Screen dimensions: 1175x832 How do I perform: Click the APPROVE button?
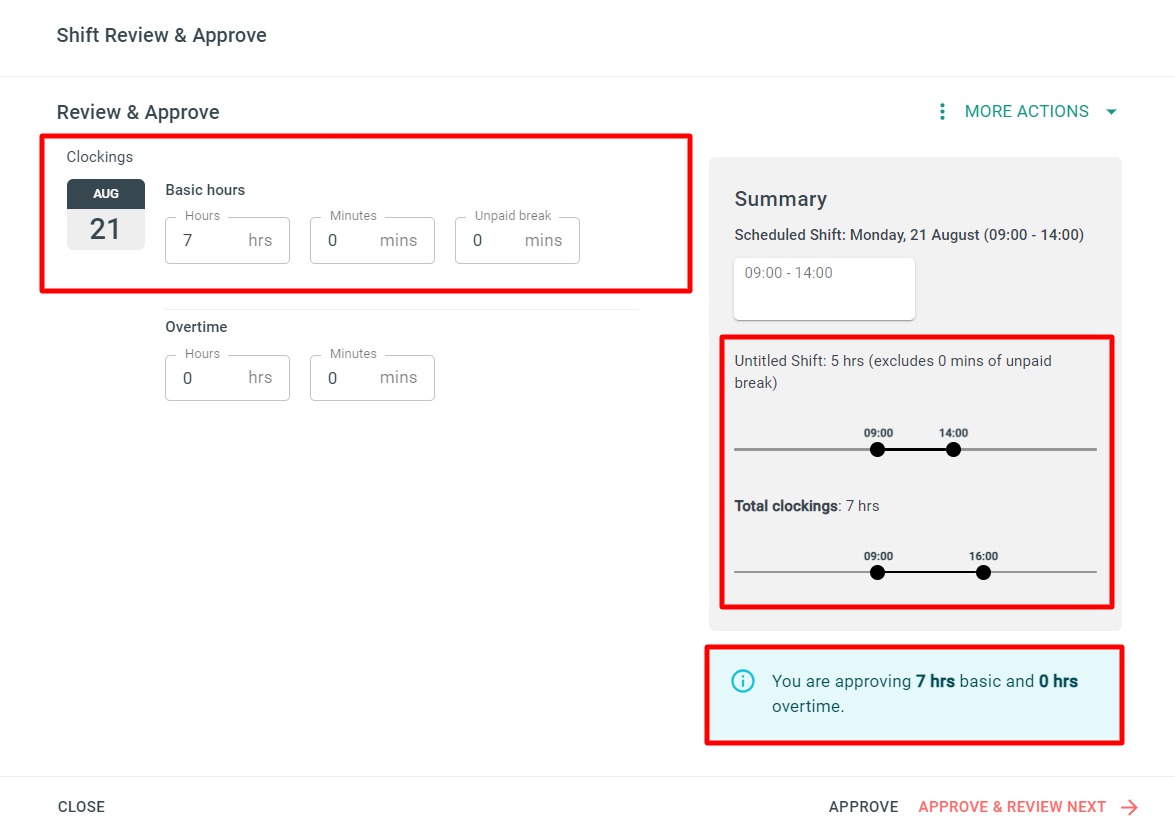click(x=863, y=807)
